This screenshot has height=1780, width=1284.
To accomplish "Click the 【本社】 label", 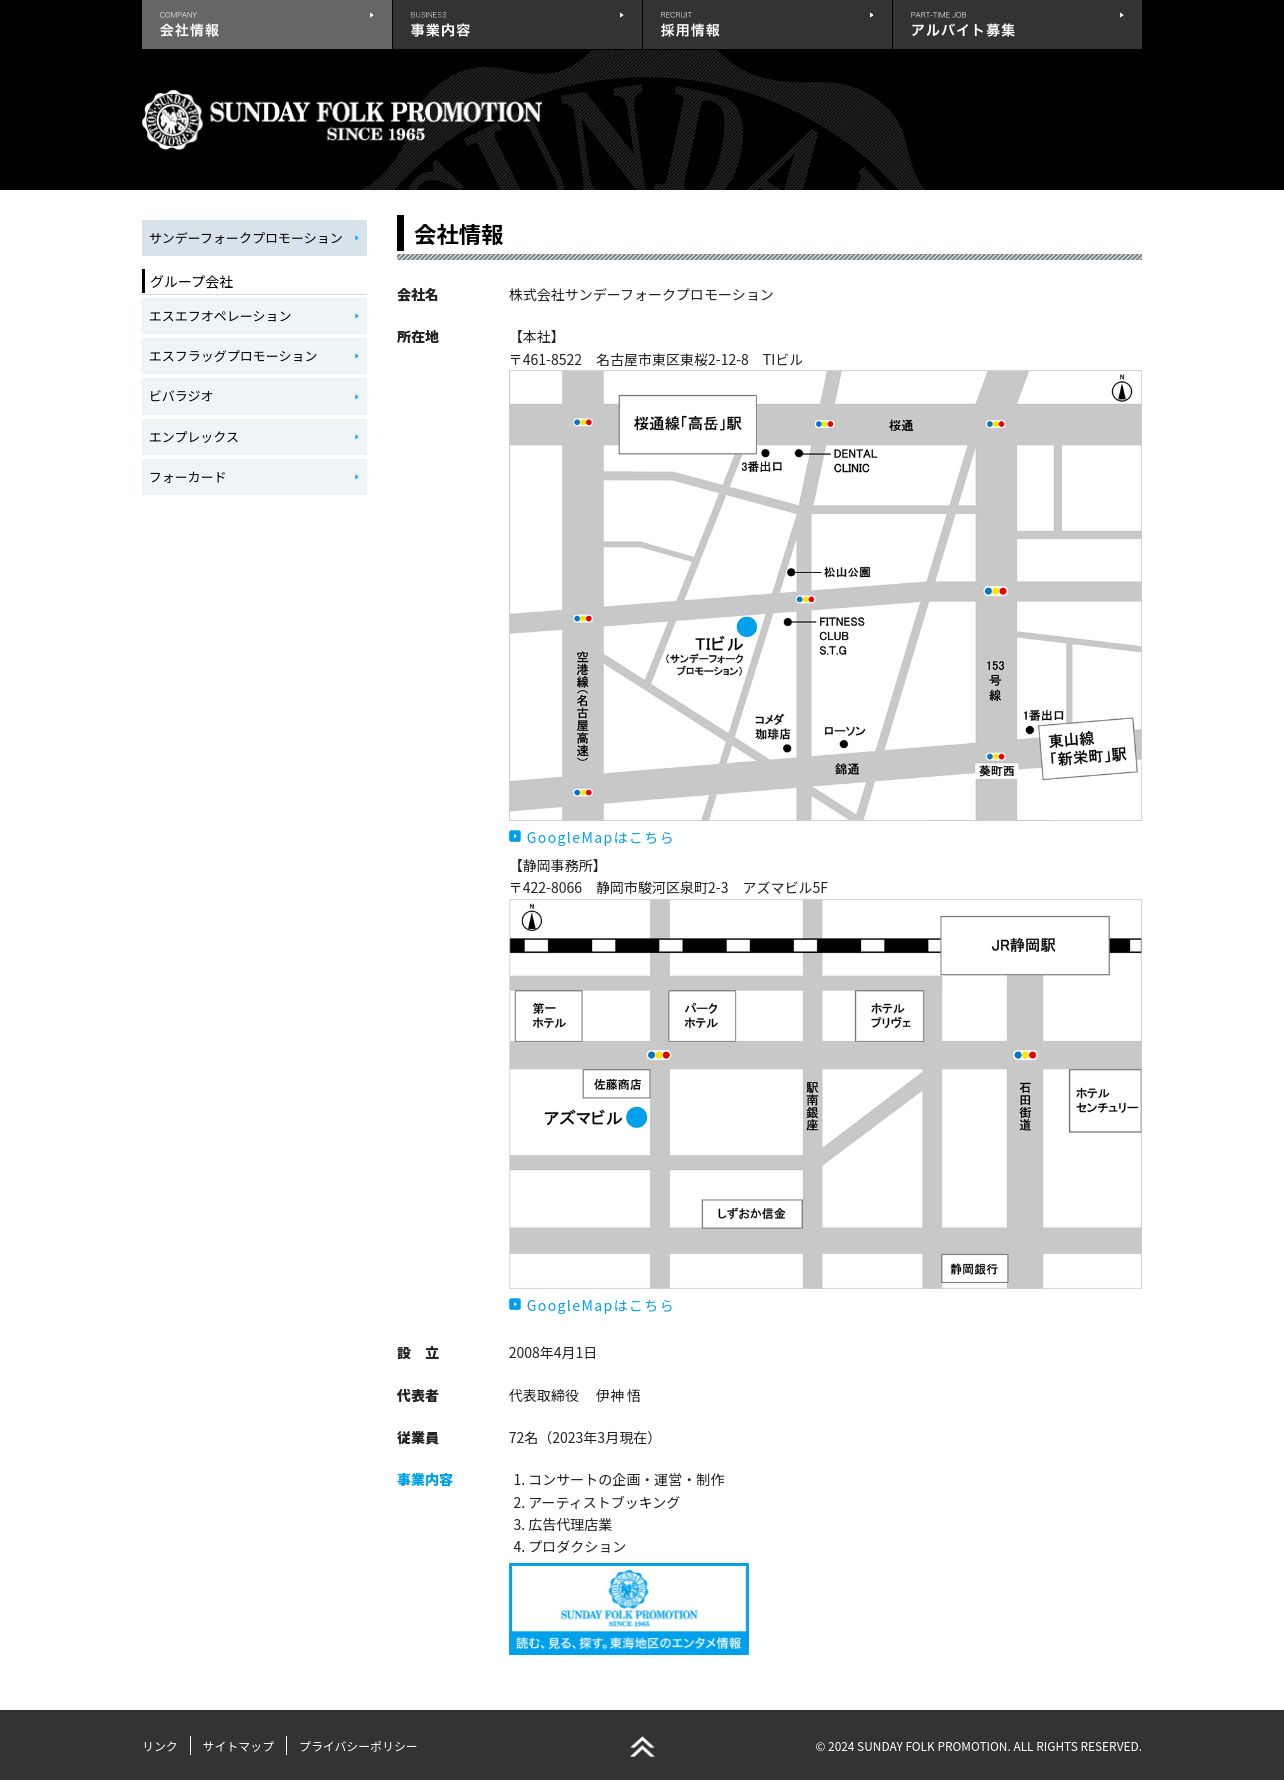I will (x=536, y=337).
